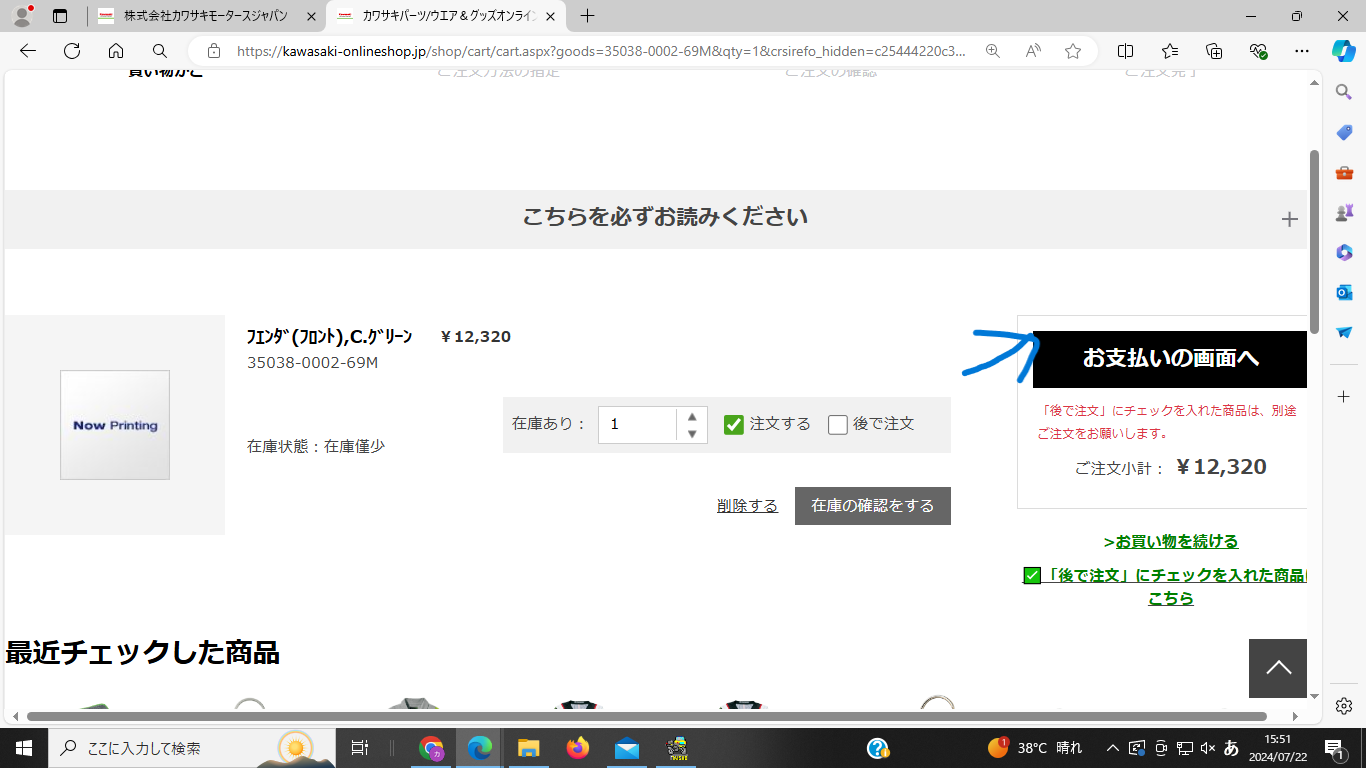The height and width of the screenshot is (768, 1366).
Task: Proceed with お支払いの画面へ button
Action: 1170,358
